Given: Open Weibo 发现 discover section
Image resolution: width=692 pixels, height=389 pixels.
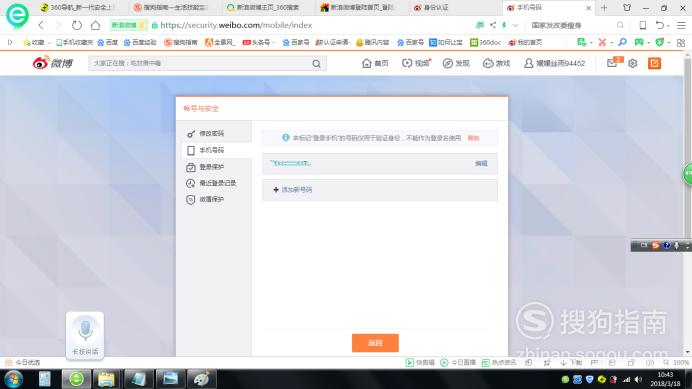Looking at the screenshot, I should point(456,64).
